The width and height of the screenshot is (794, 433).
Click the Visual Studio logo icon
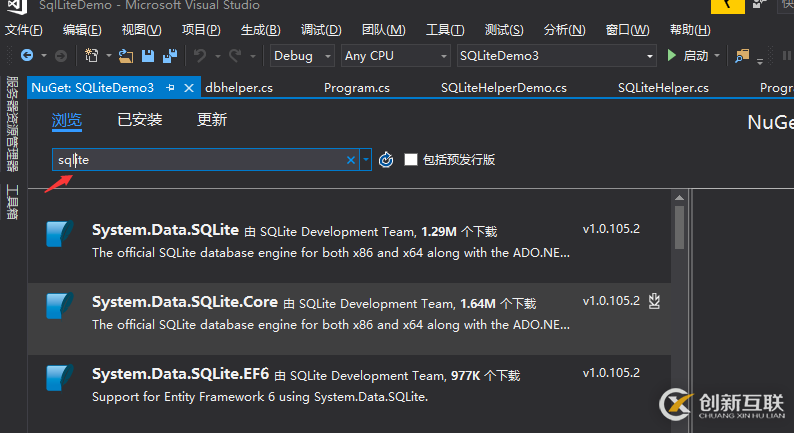[x=17, y=6]
